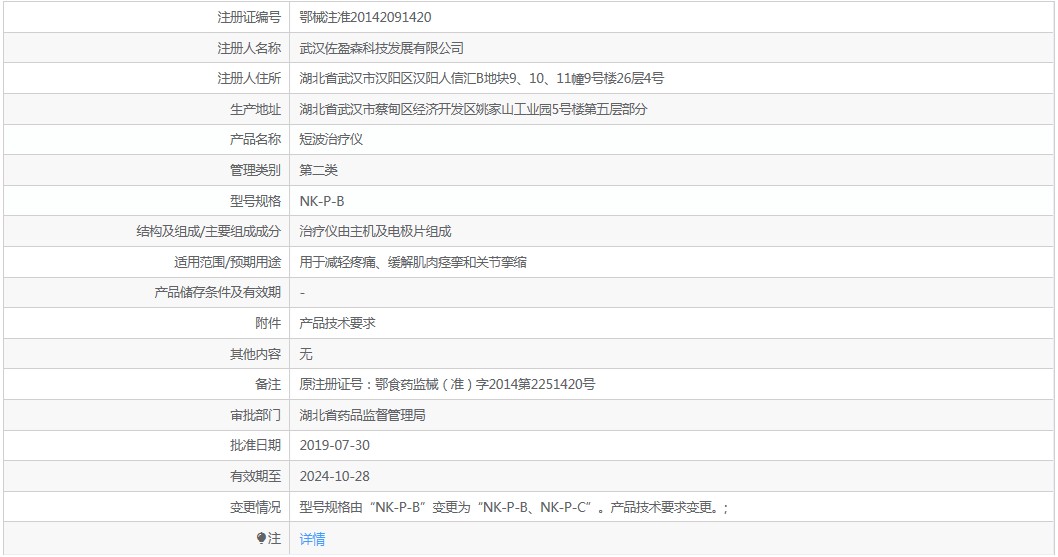This screenshot has height=557, width=1058.
Task: Select the approval date 2019-07-30
Action: tap(335, 446)
